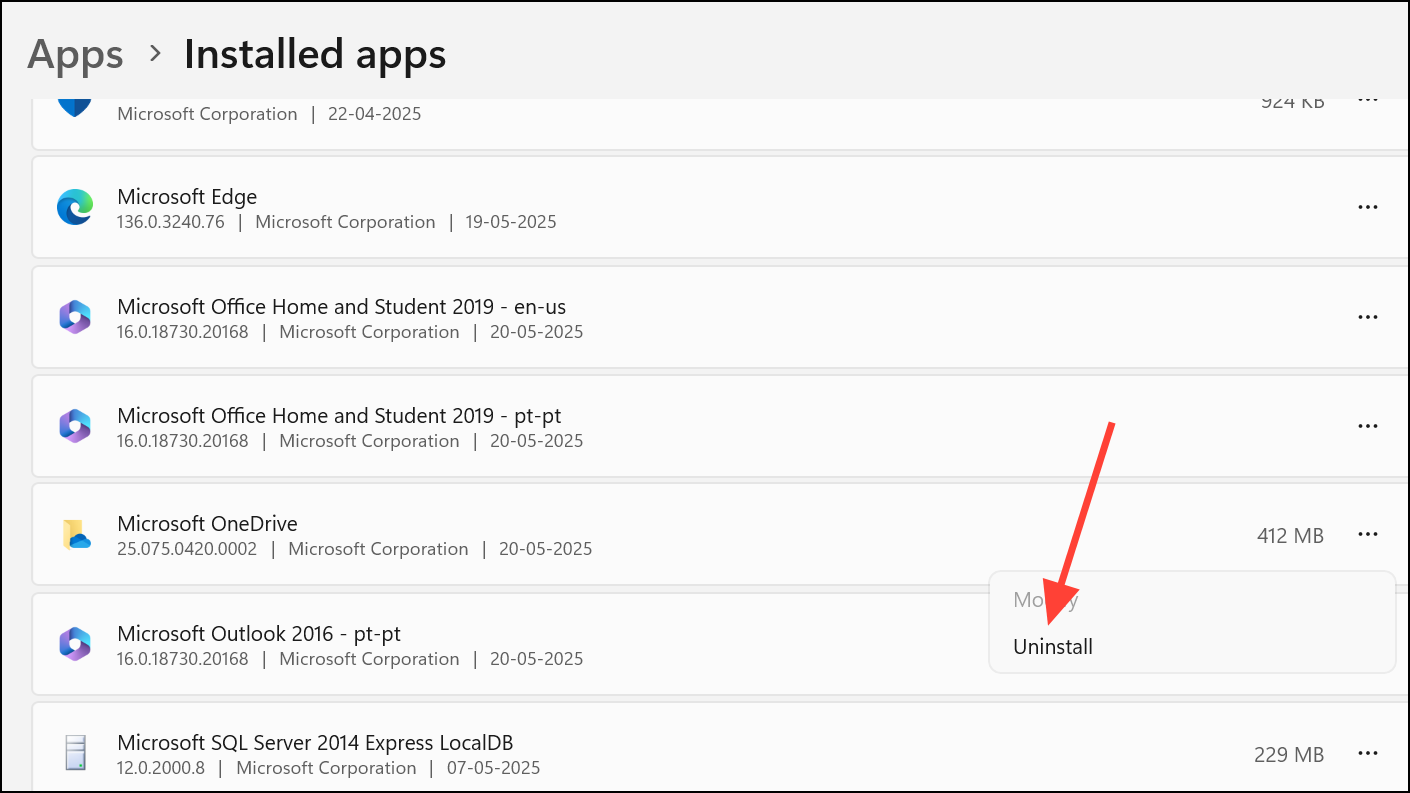Open the three-dot menu for Office 2019 pt-pt
The image size is (1410, 793).
pos(1368,426)
